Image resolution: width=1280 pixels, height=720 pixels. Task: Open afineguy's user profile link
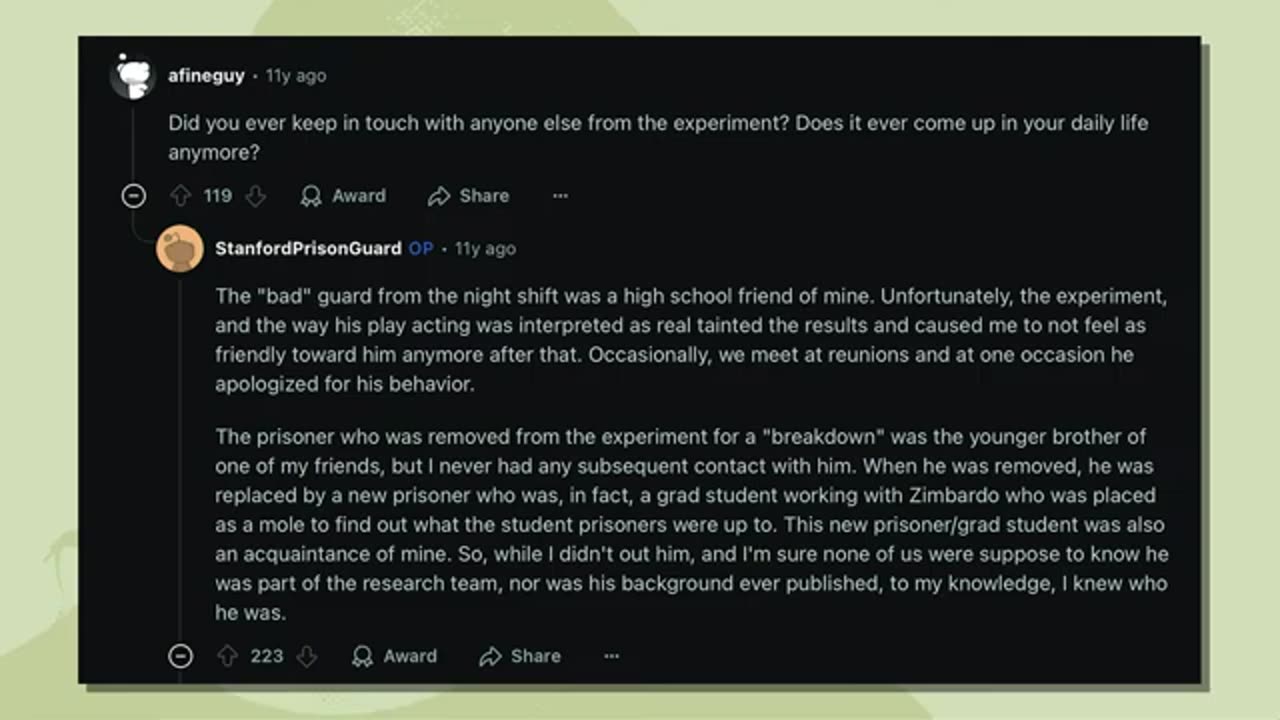click(206, 76)
